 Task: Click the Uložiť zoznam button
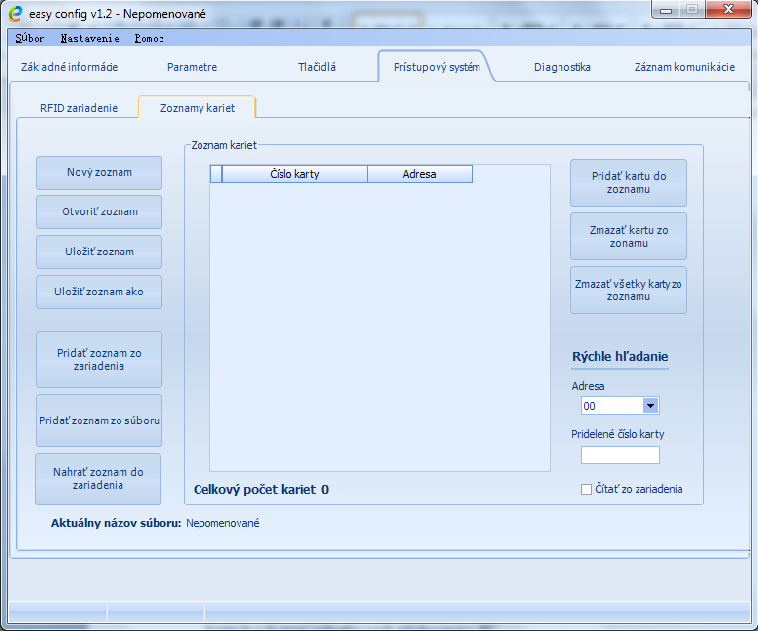(x=99, y=252)
